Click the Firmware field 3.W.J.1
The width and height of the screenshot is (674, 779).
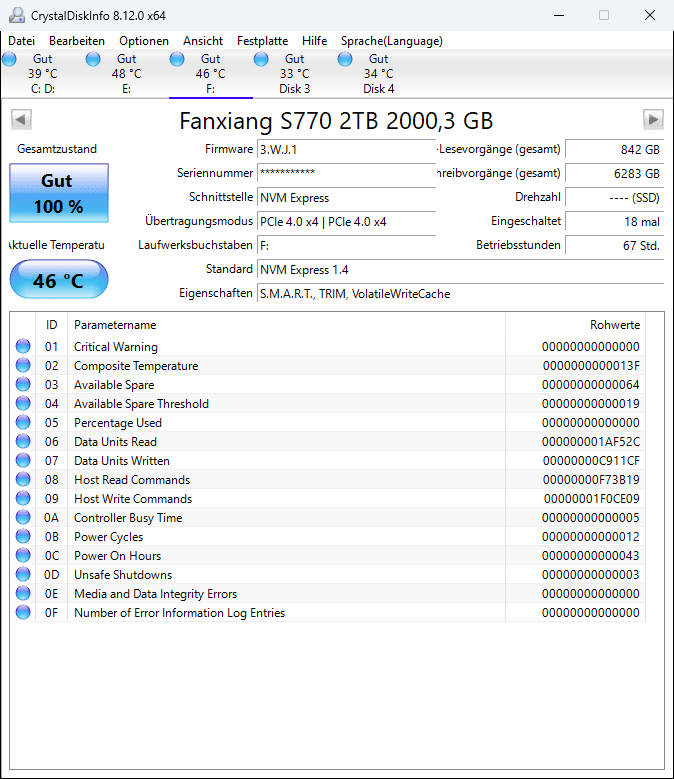point(346,150)
